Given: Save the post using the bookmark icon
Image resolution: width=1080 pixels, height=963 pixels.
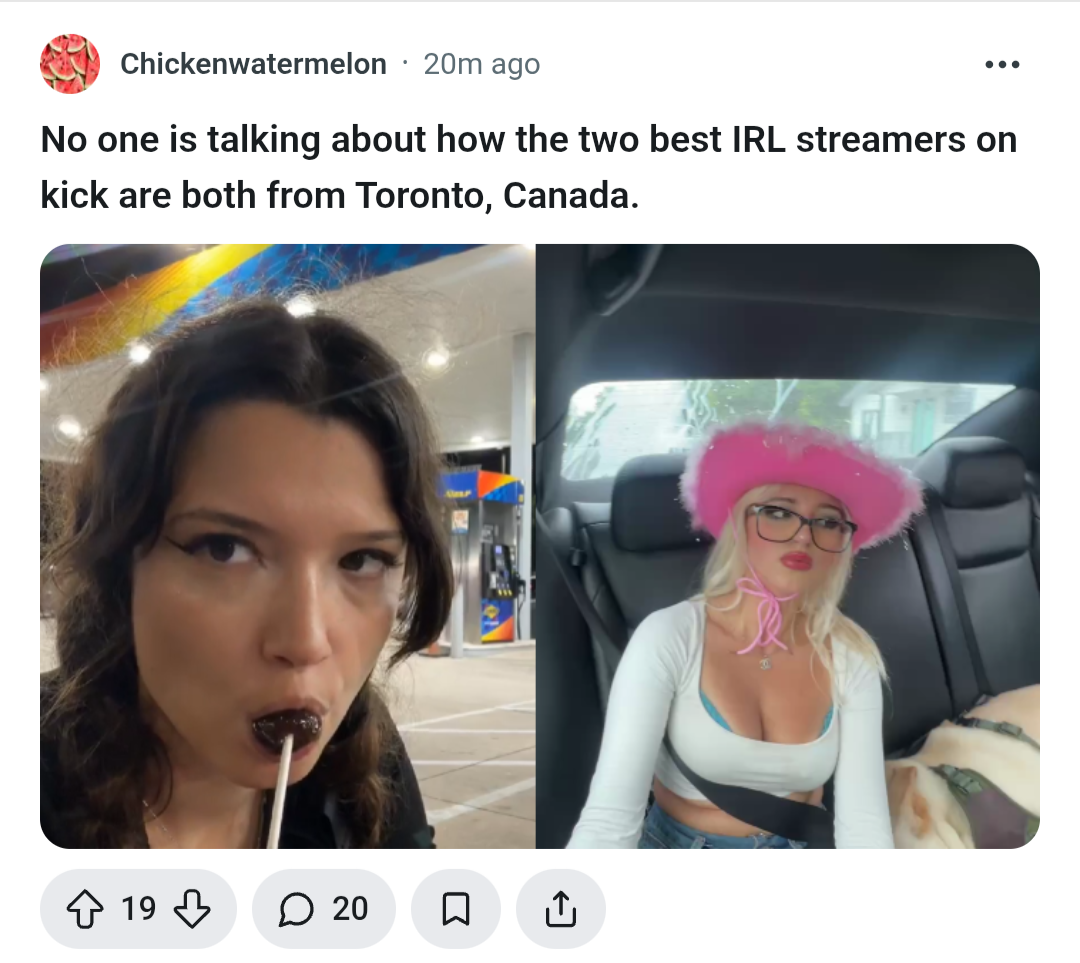Looking at the screenshot, I should click(455, 909).
